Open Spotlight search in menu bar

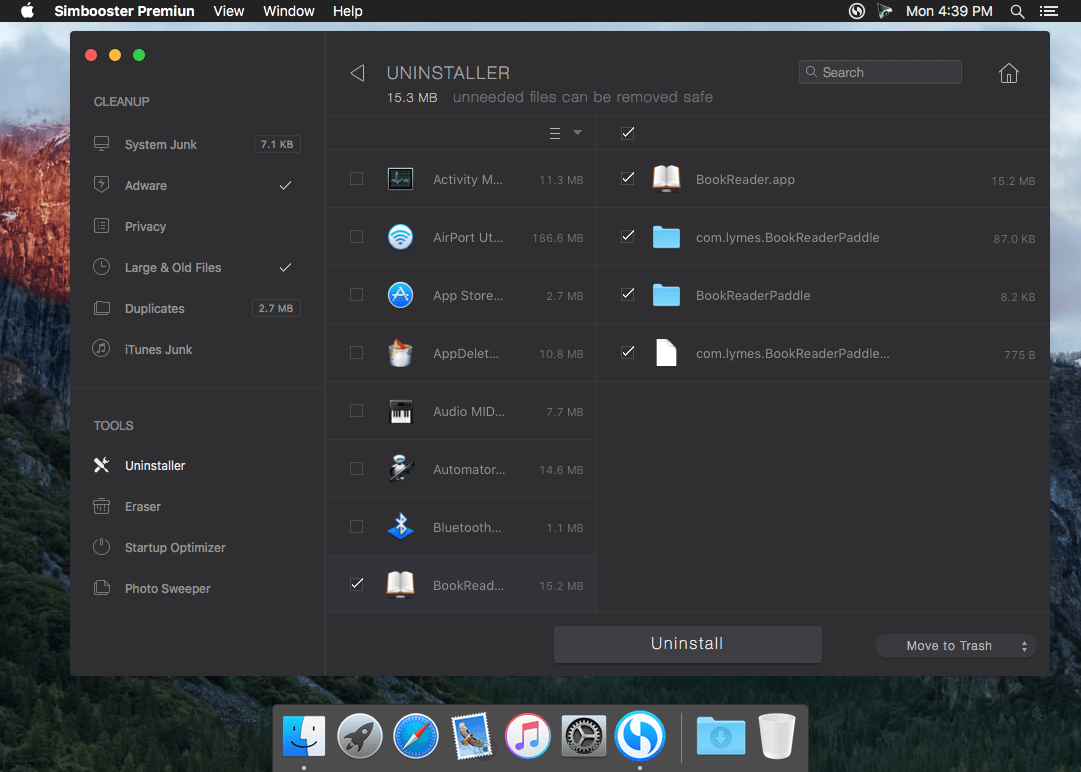coord(1018,11)
